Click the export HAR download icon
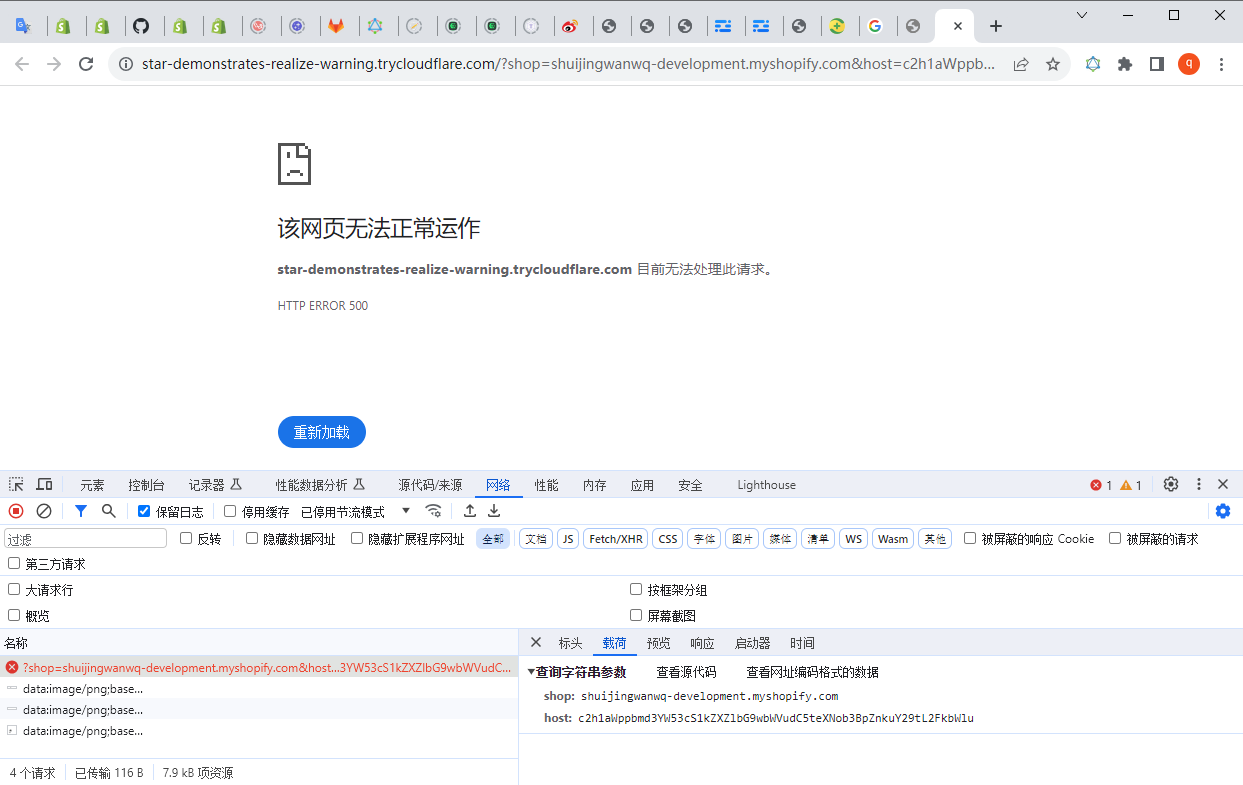1243x785 pixels. (x=494, y=511)
